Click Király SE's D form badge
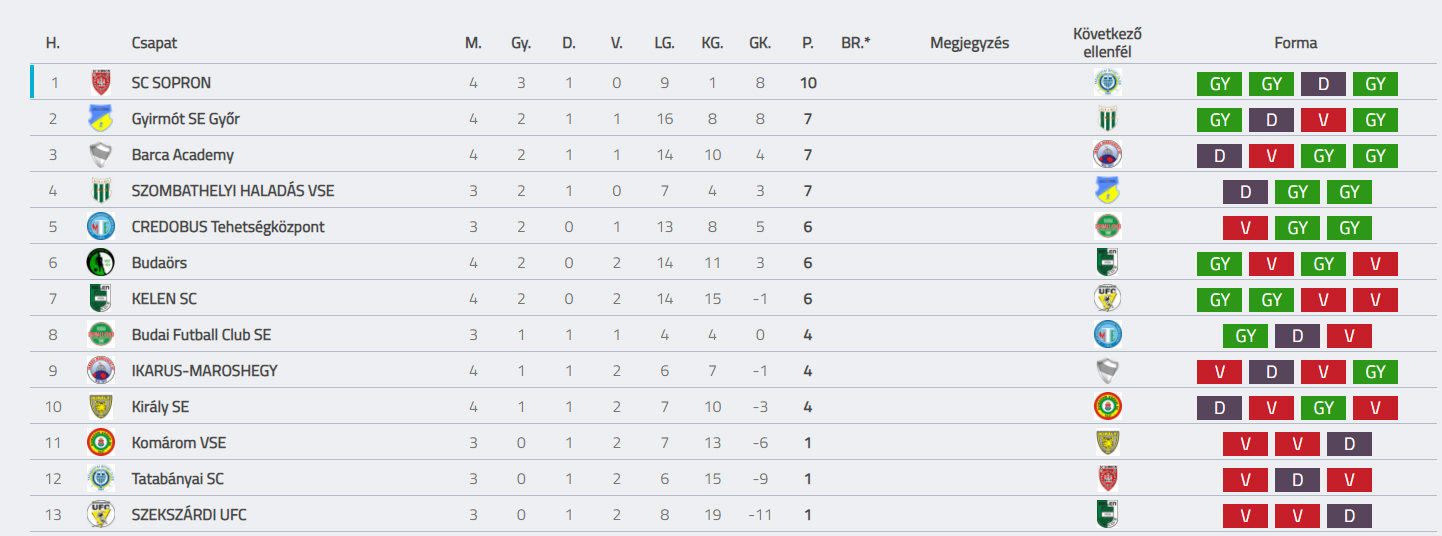 1220,408
